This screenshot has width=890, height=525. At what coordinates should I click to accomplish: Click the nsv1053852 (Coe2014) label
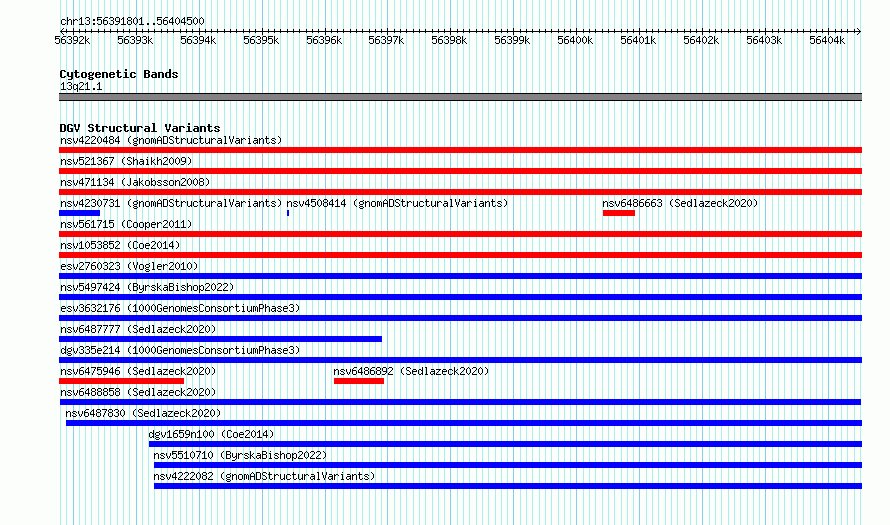point(120,245)
